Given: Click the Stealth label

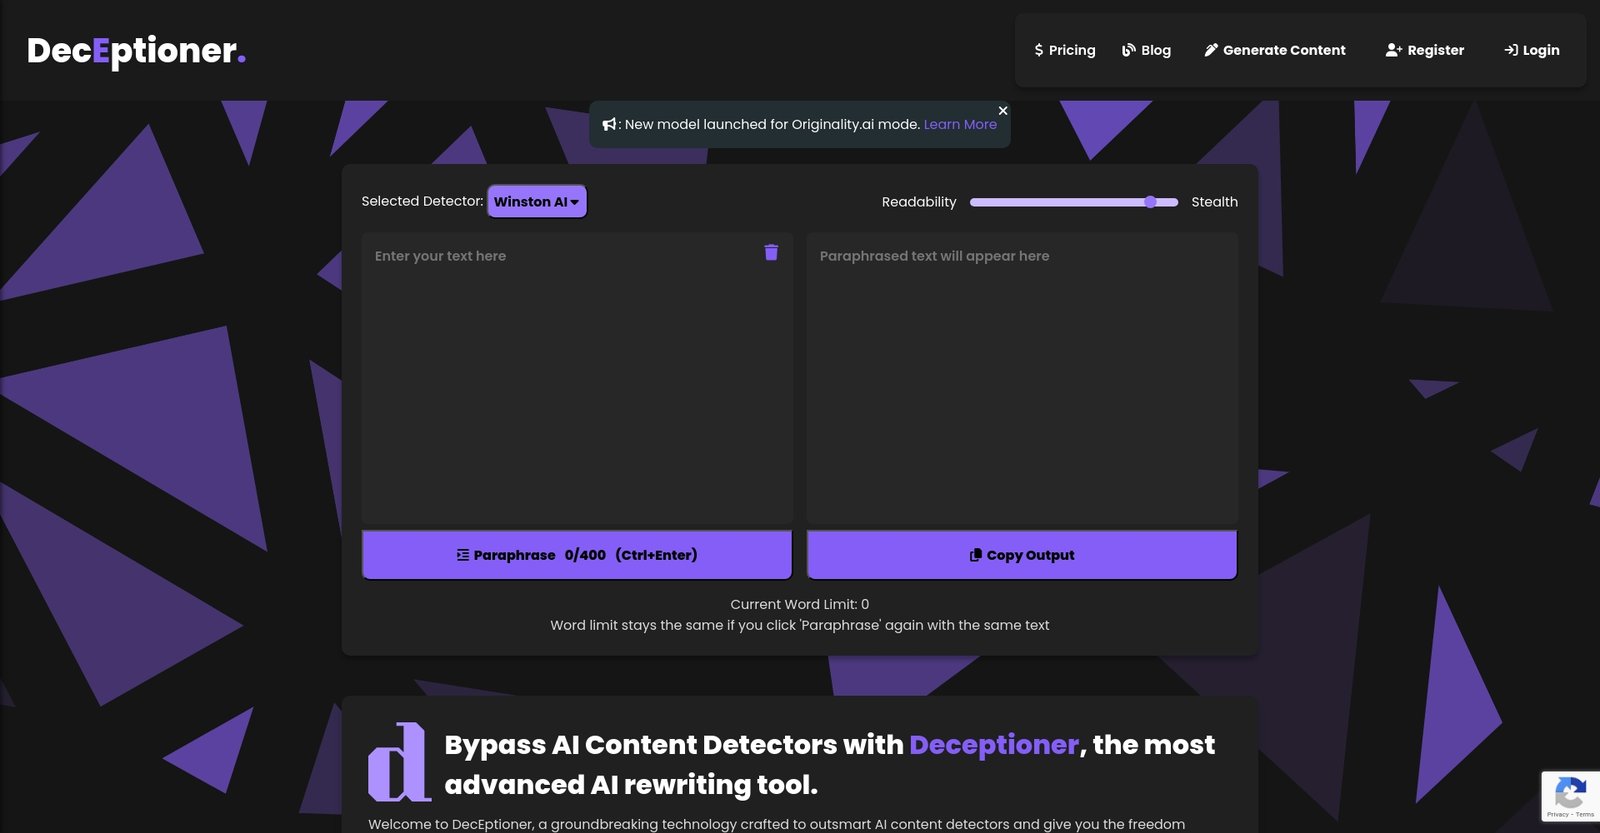Looking at the screenshot, I should (1214, 202).
